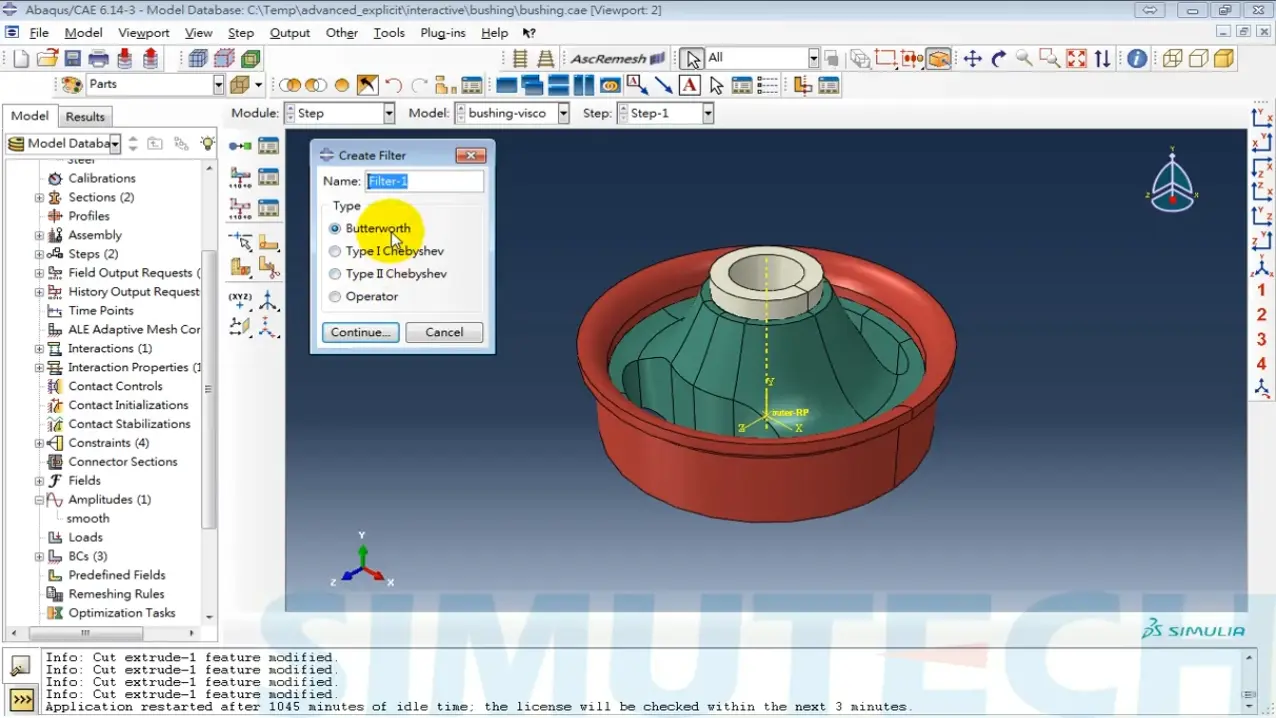This screenshot has height=718, width=1276.
Task: Open the Tools menu
Action: [x=389, y=33]
